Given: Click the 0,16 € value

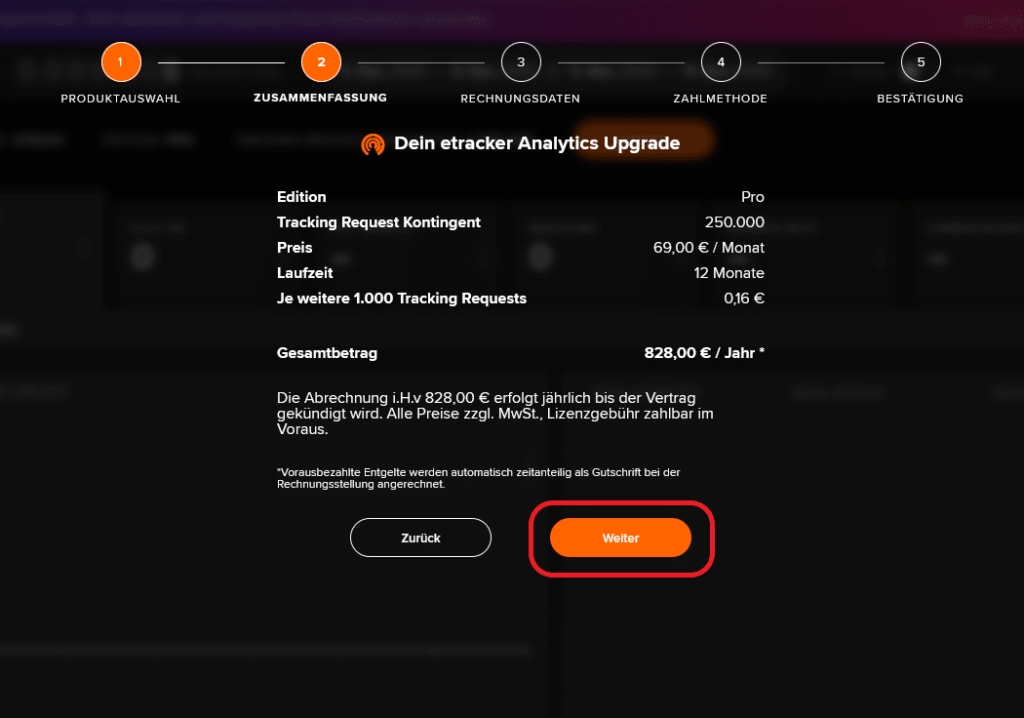Looking at the screenshot, I should pos(744,299).
